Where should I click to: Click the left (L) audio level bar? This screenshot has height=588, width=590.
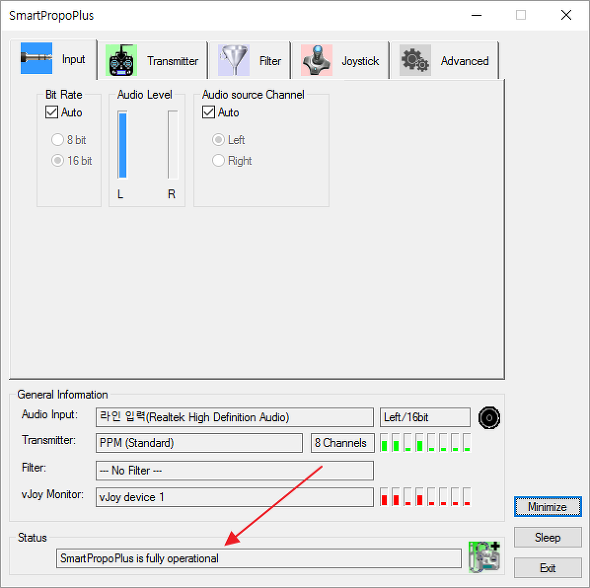point(122,145)
